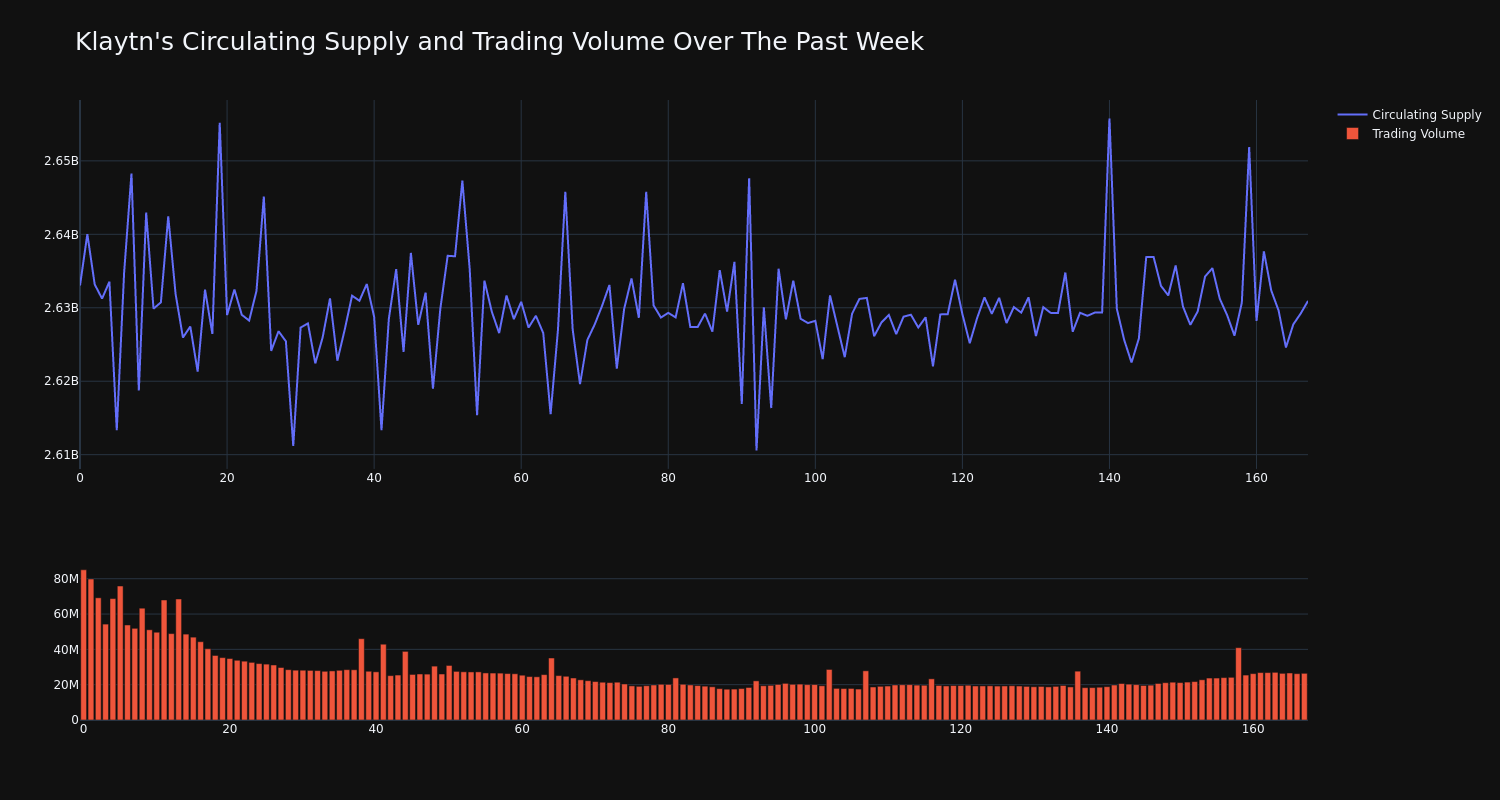Click the supply low point near hour 92

(756, 449)
